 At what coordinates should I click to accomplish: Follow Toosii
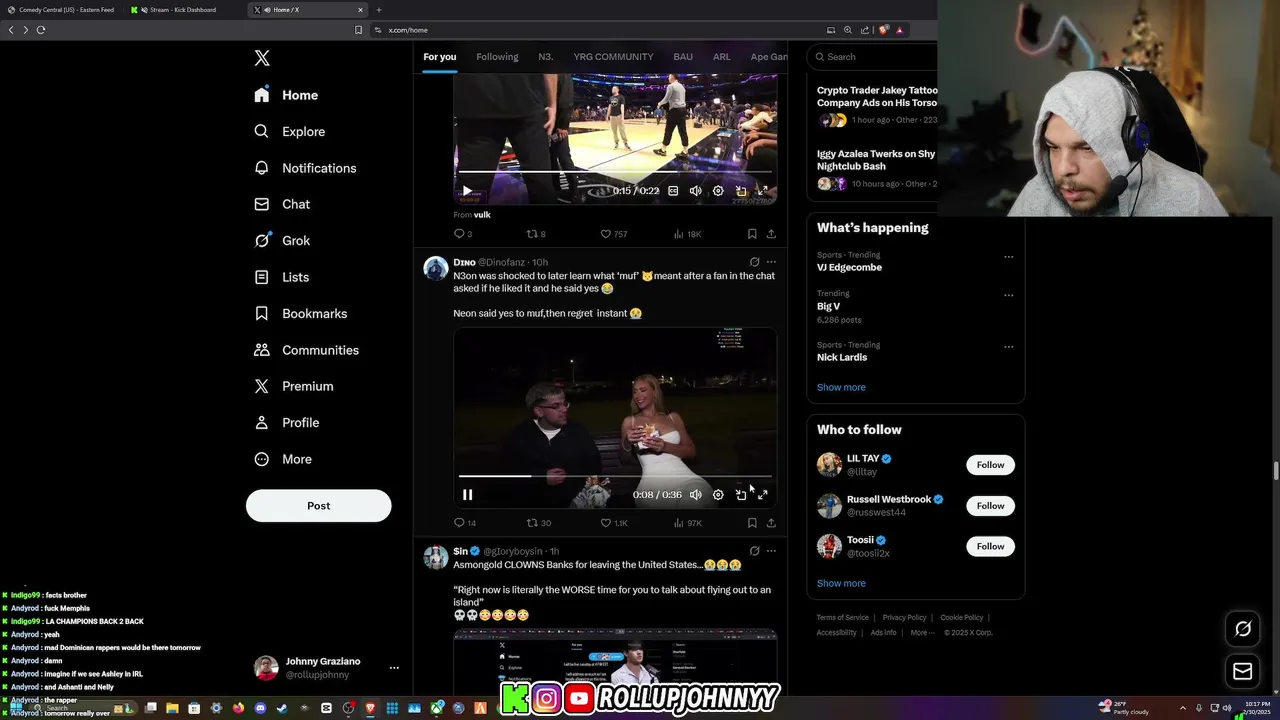coord(990,546)
